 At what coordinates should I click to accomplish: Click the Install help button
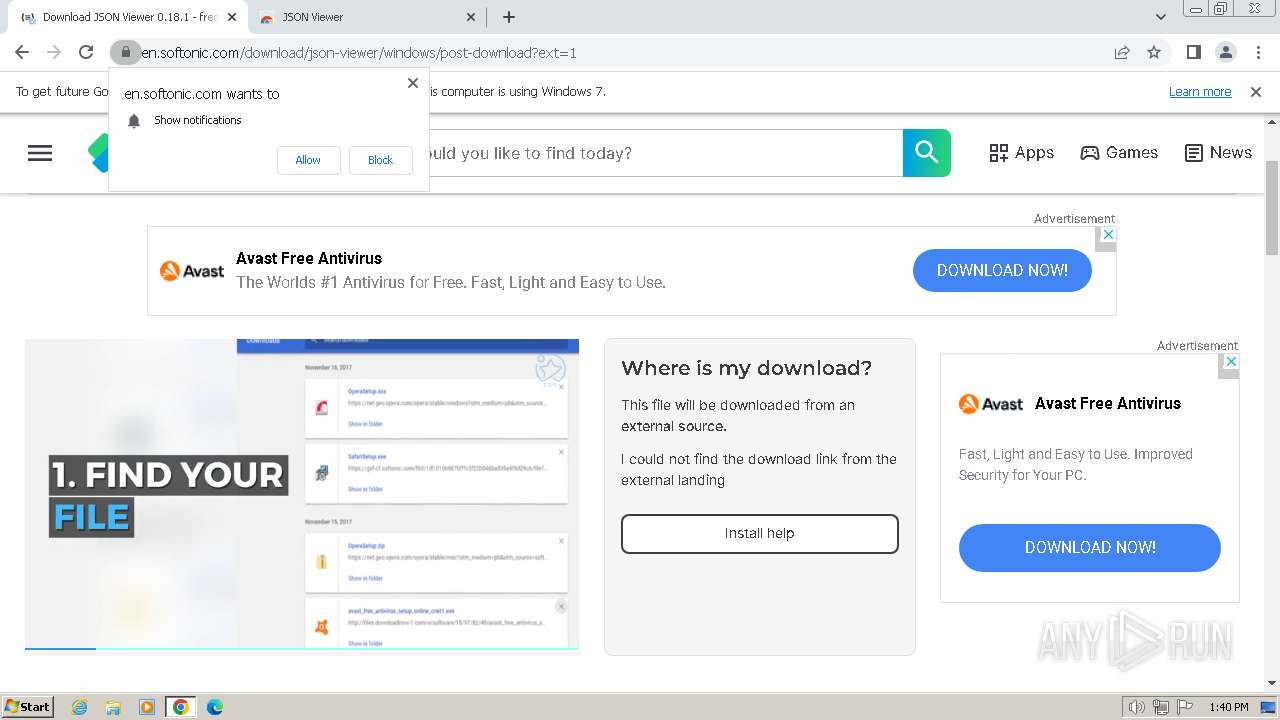(760, 534)
